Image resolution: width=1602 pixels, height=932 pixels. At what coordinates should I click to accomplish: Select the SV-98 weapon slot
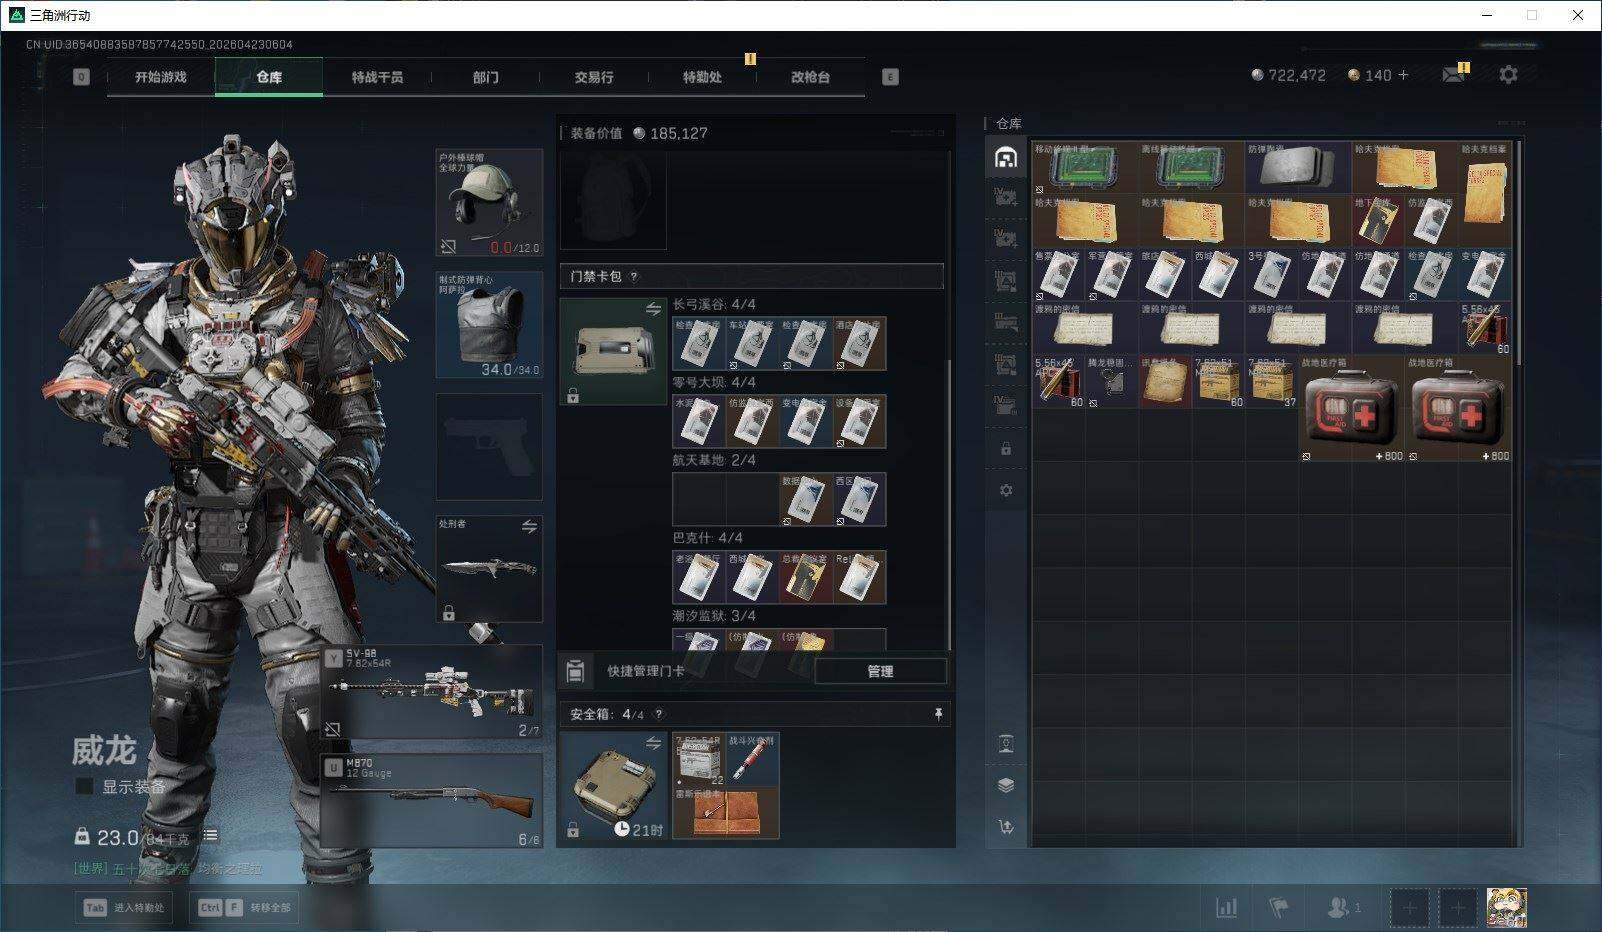click(432, 693)
